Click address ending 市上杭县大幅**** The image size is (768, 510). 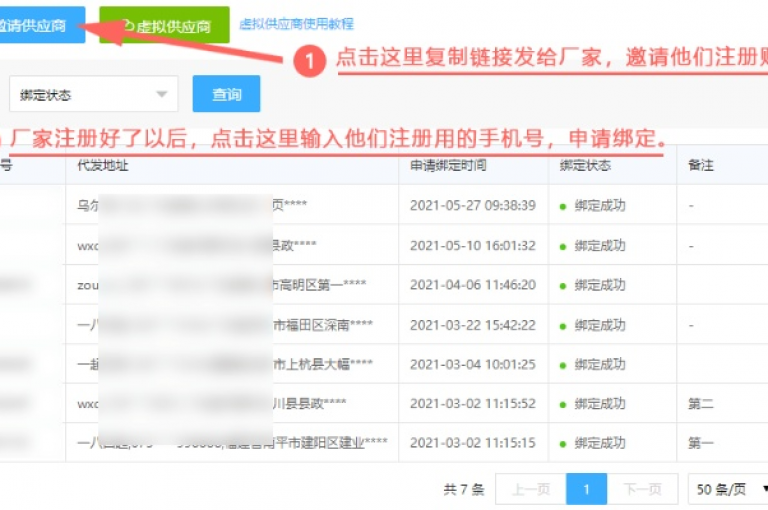pyautogui.click(x=323, y=364)
